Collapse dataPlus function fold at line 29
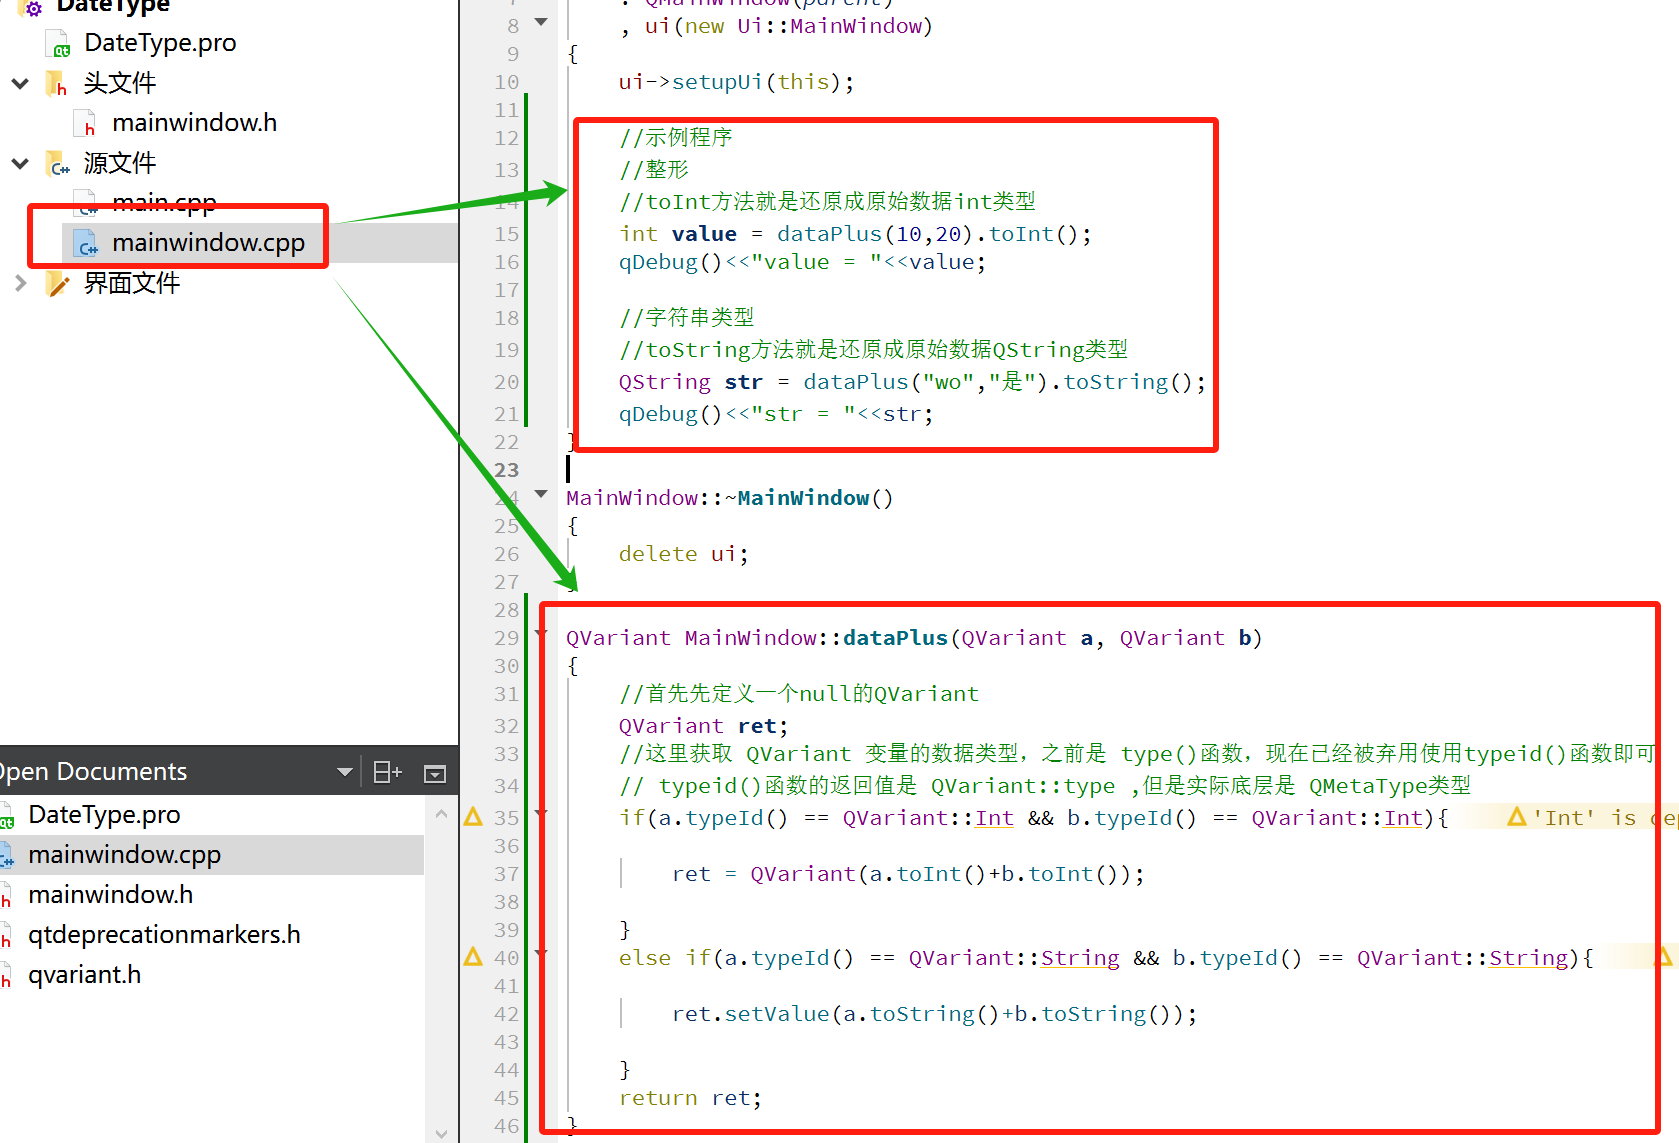This screenshot has height=1143, width=1679. pyautogui.click(x=541, y=634)
